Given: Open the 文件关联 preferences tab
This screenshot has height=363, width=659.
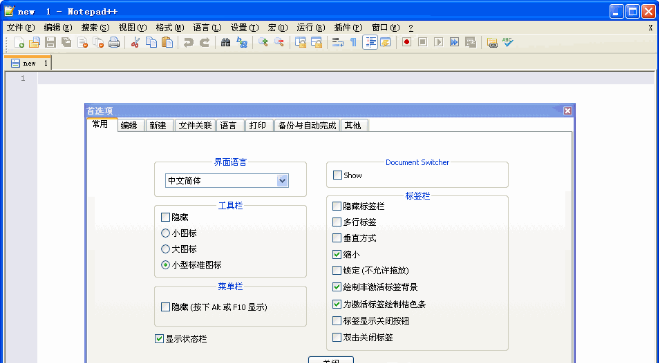Looking at the screenshot, I should [x=195, y=126].
